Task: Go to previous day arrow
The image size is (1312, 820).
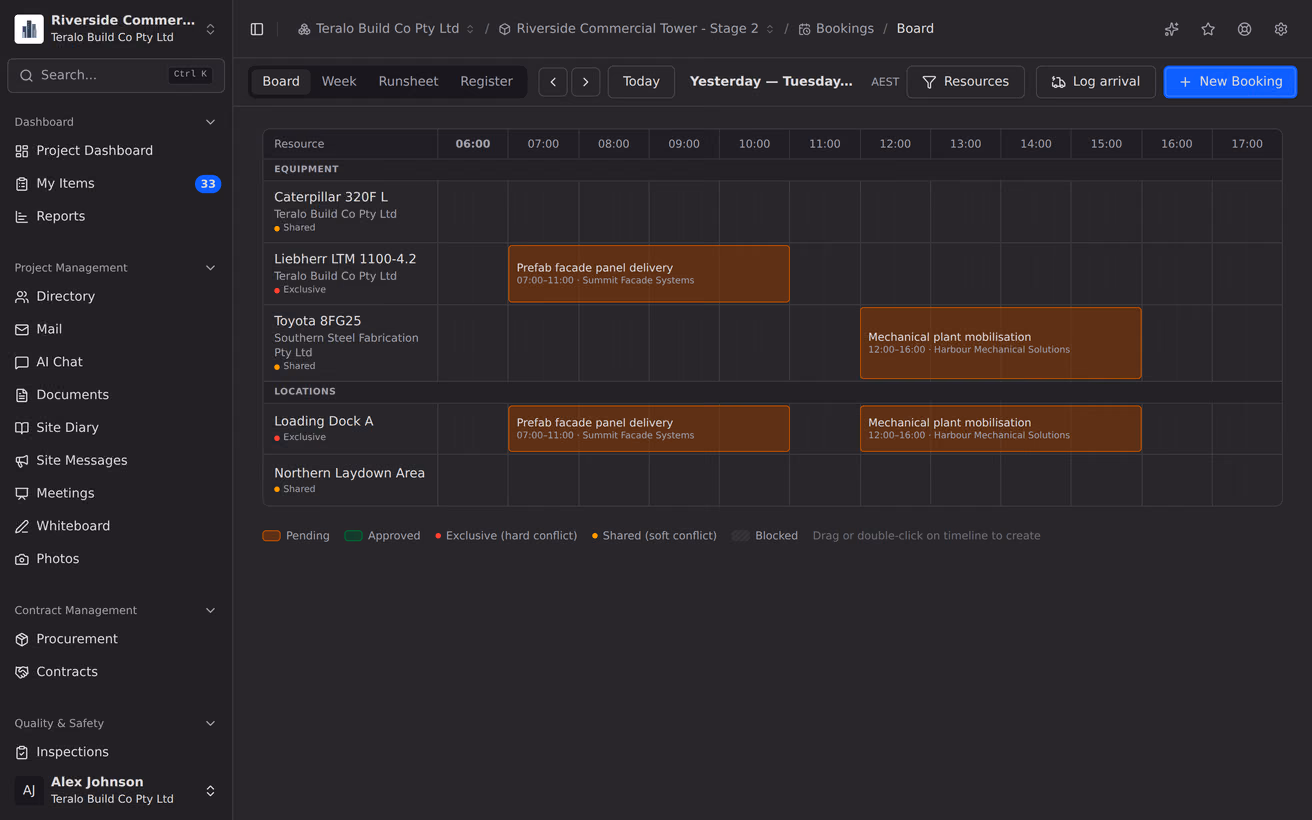Action: pos(553,82)
